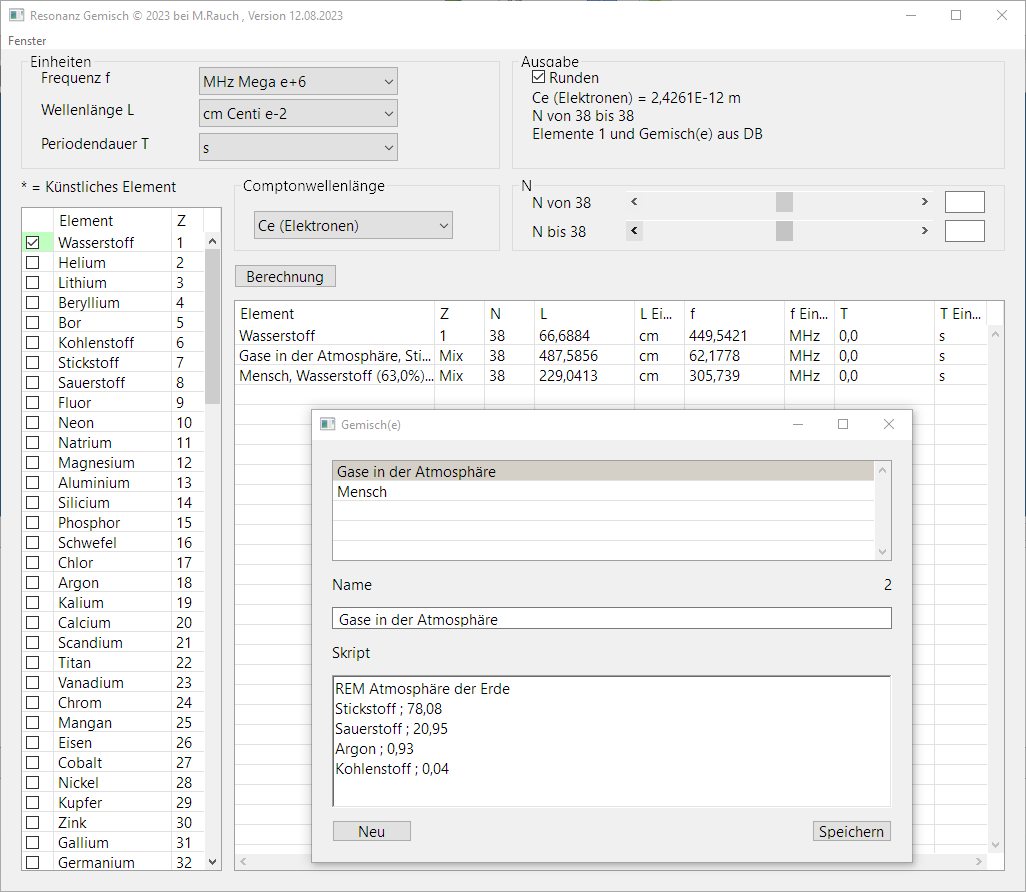Click the frequency value 449,5421
The image size is (1026, 892).
point(718,336)
